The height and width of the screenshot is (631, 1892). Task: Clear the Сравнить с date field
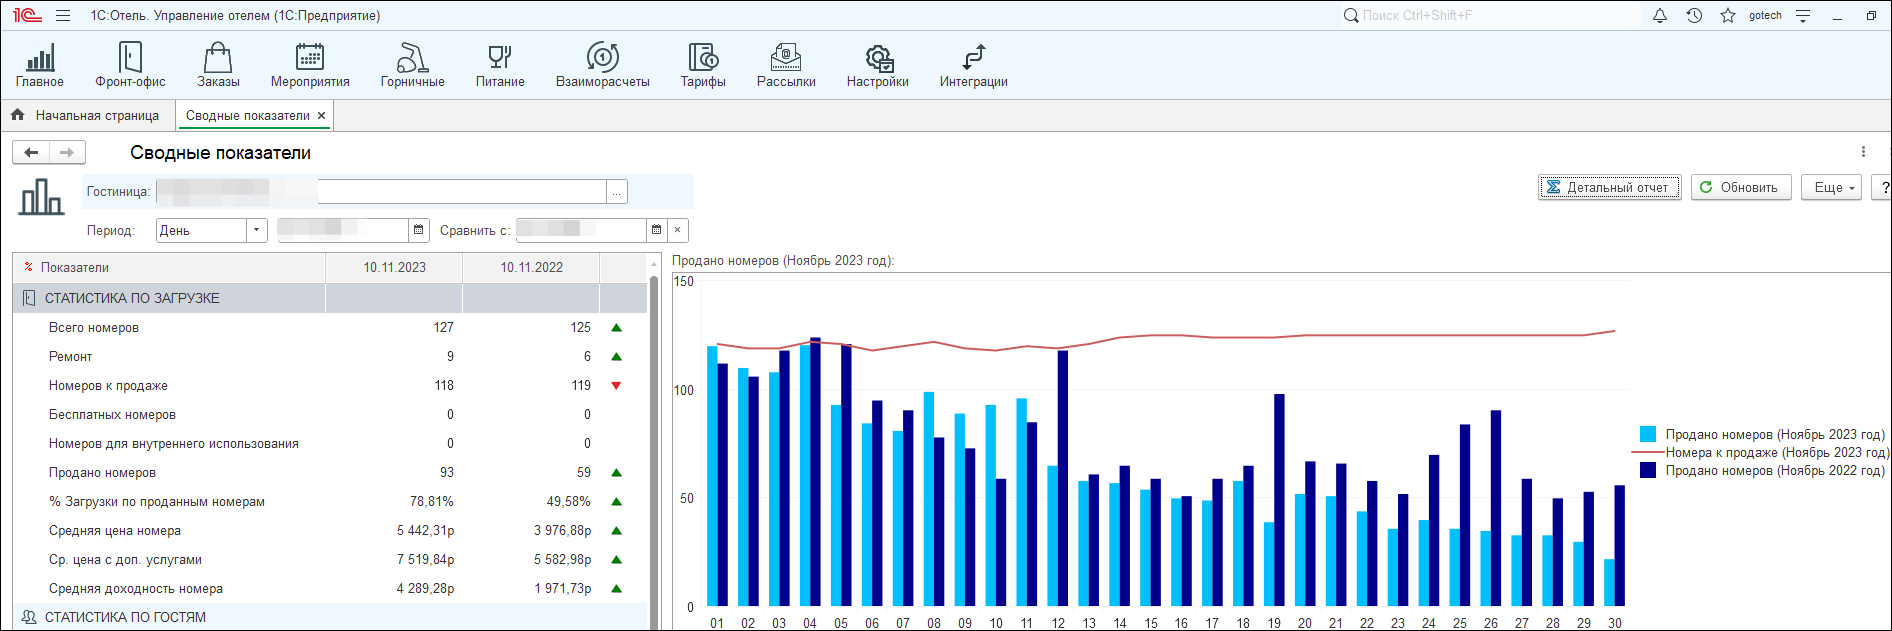(x=678, y=230)
